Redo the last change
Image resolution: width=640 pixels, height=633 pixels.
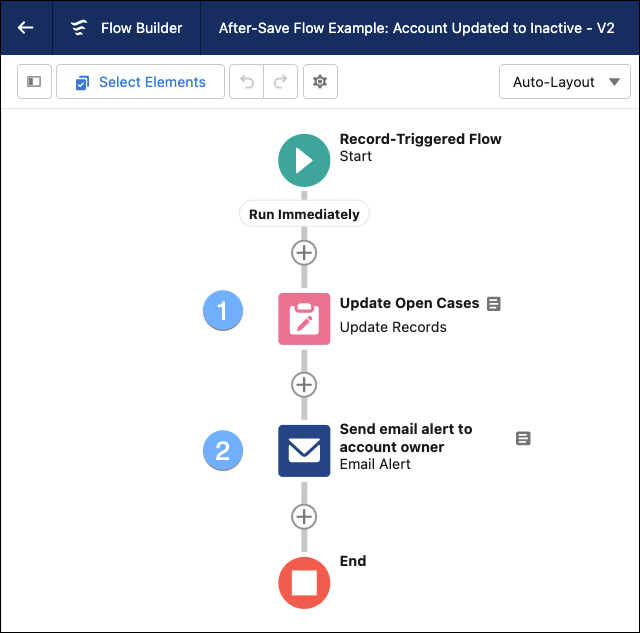point(280,82)
